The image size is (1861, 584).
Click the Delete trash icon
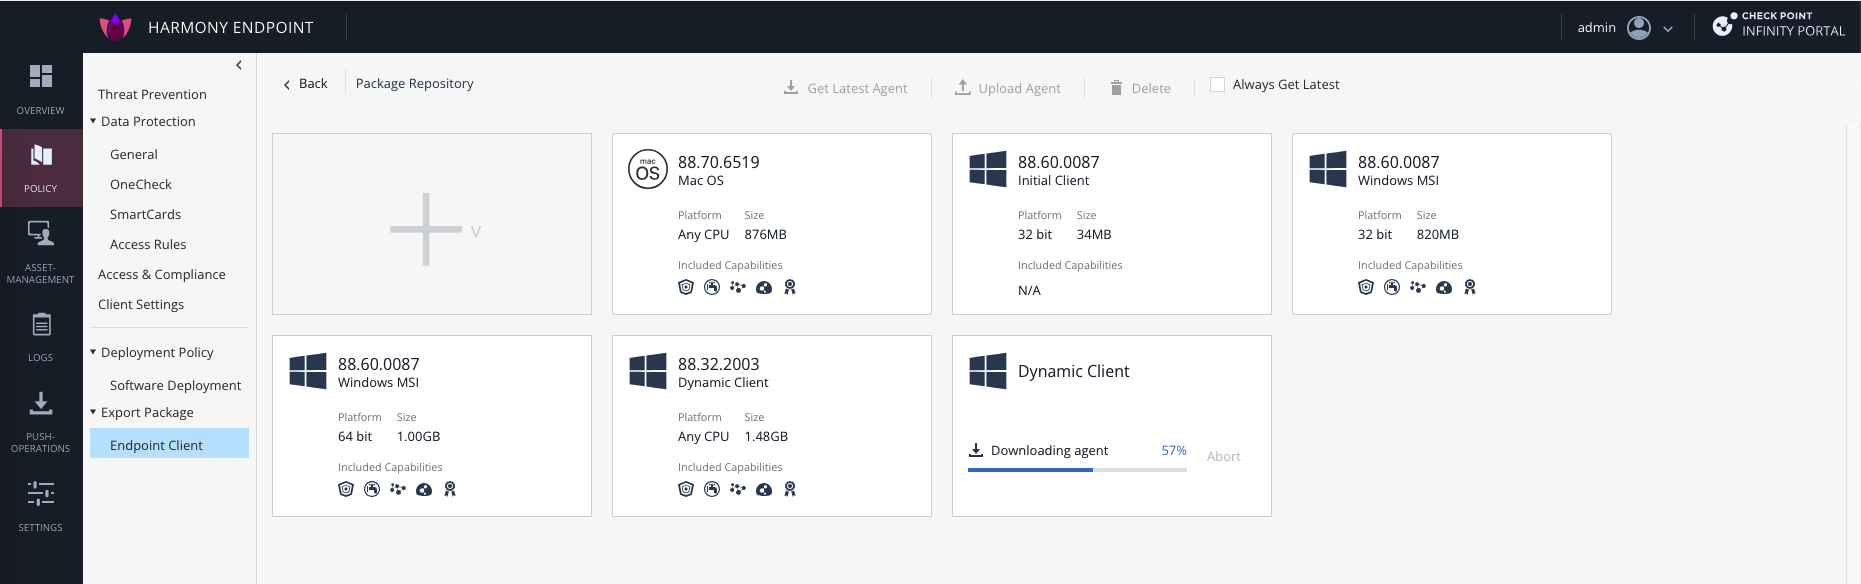(1116, 88)
